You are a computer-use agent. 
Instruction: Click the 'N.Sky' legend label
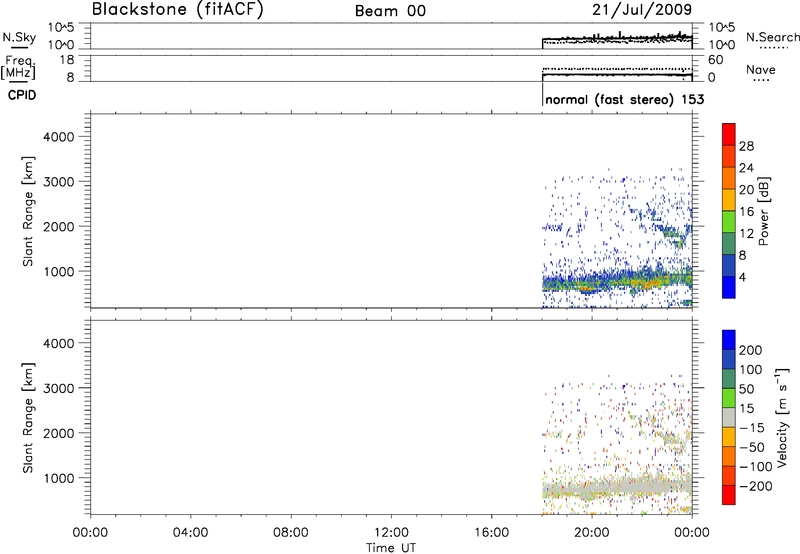(19, 37)
